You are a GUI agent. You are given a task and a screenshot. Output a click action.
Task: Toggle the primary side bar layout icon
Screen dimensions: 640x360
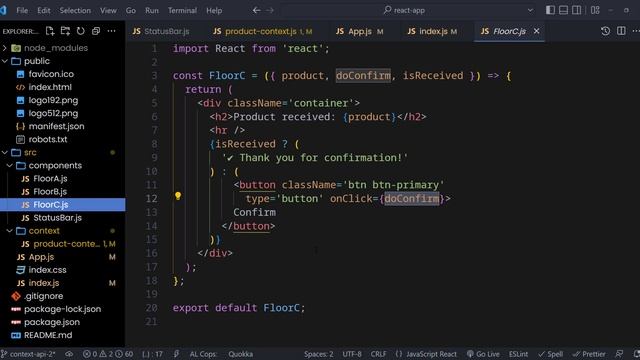550,10
